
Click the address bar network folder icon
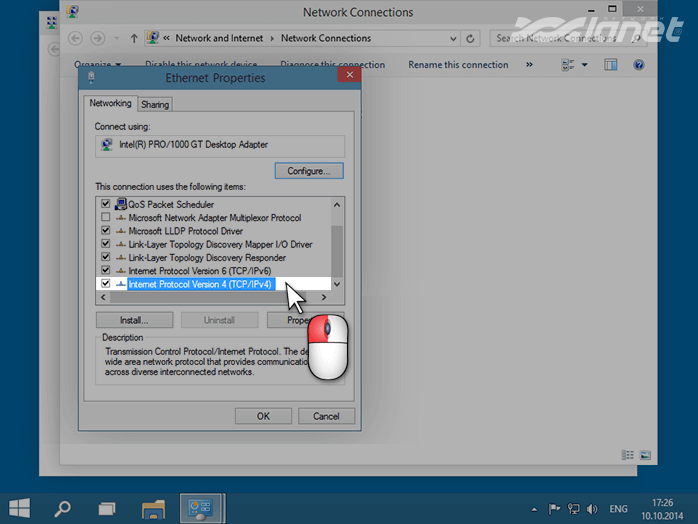[153, 38]
